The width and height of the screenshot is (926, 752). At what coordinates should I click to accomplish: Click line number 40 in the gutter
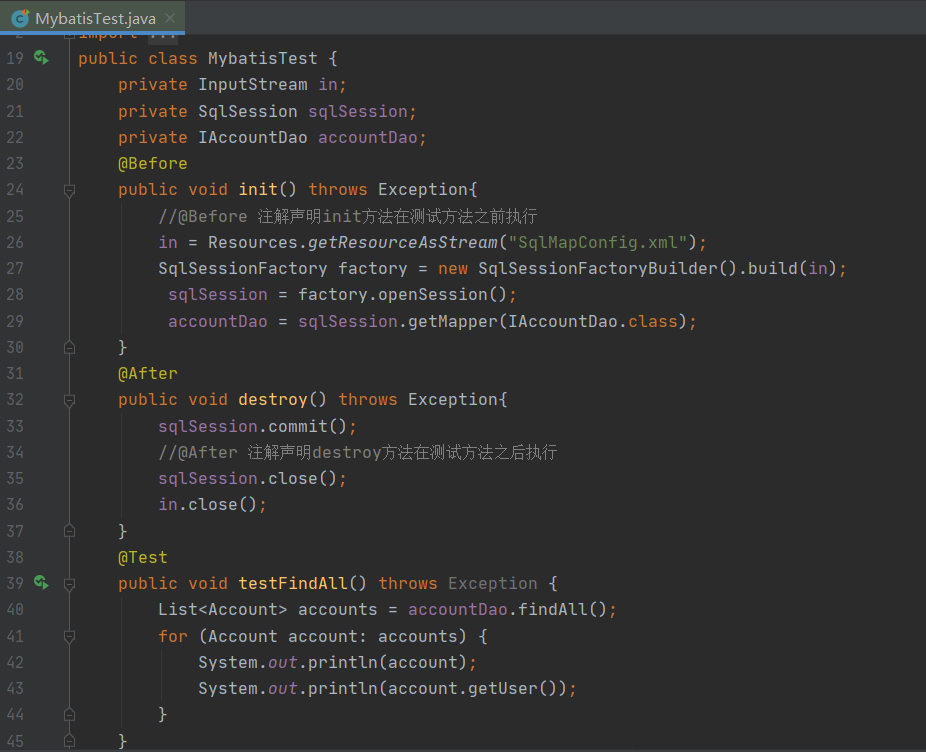click(15, 609)
